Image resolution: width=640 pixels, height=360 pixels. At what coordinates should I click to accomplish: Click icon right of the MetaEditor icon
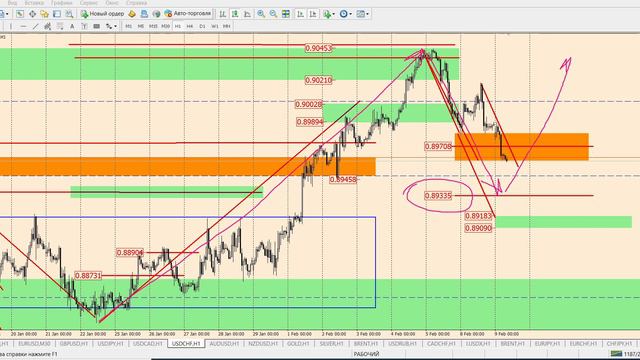point(144,14)
